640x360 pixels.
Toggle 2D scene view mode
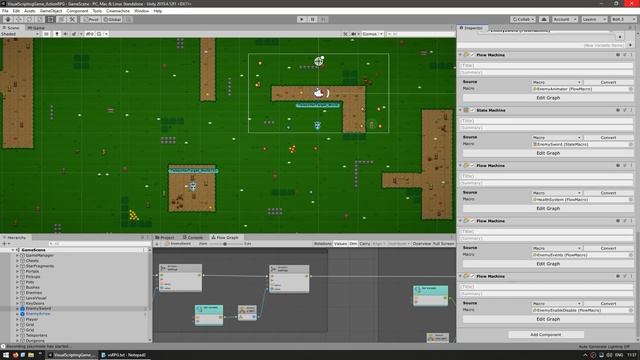pos(47,34)
